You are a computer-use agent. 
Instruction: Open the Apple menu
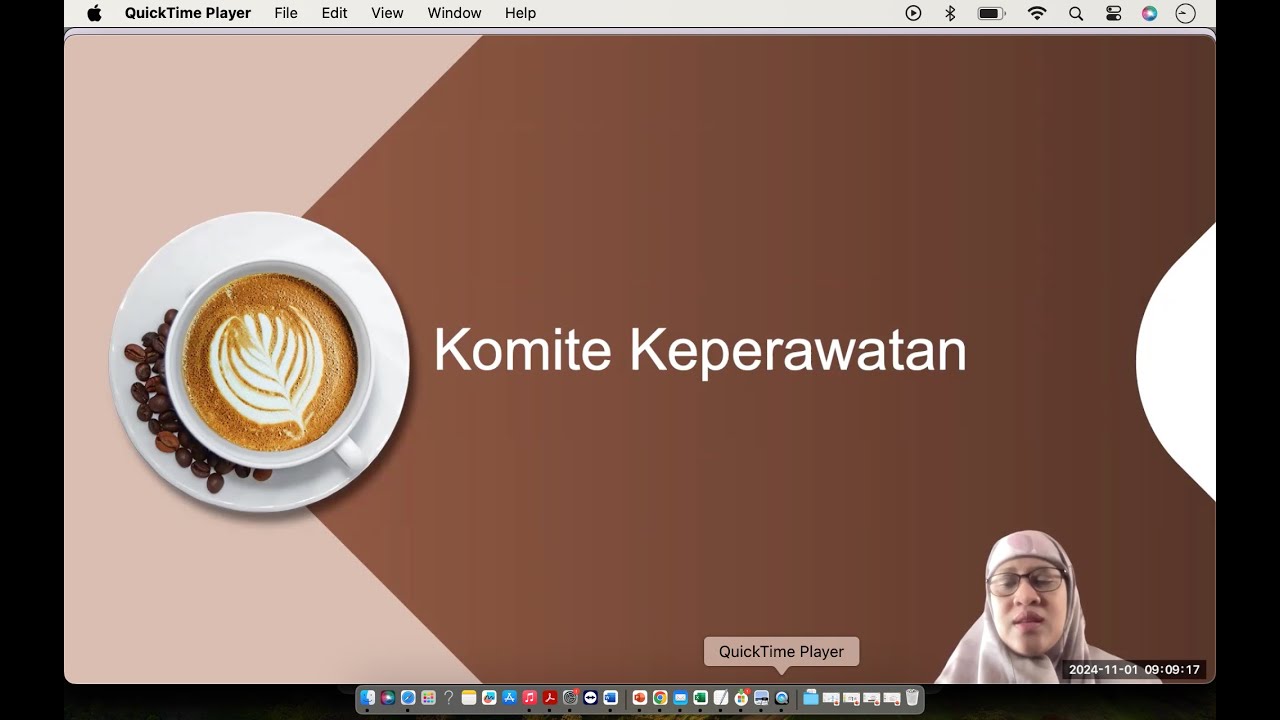[94, 13]
